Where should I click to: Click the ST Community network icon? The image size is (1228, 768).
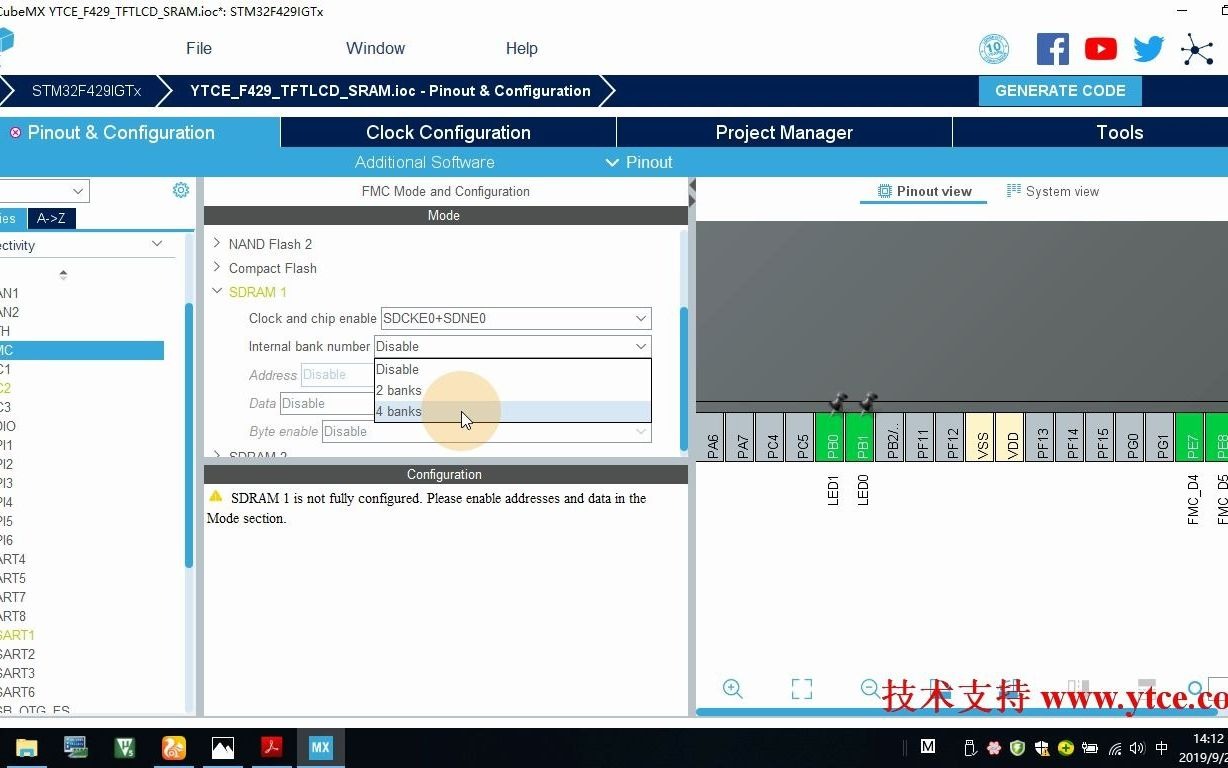pyautogui.click(x=1196, y=48)
